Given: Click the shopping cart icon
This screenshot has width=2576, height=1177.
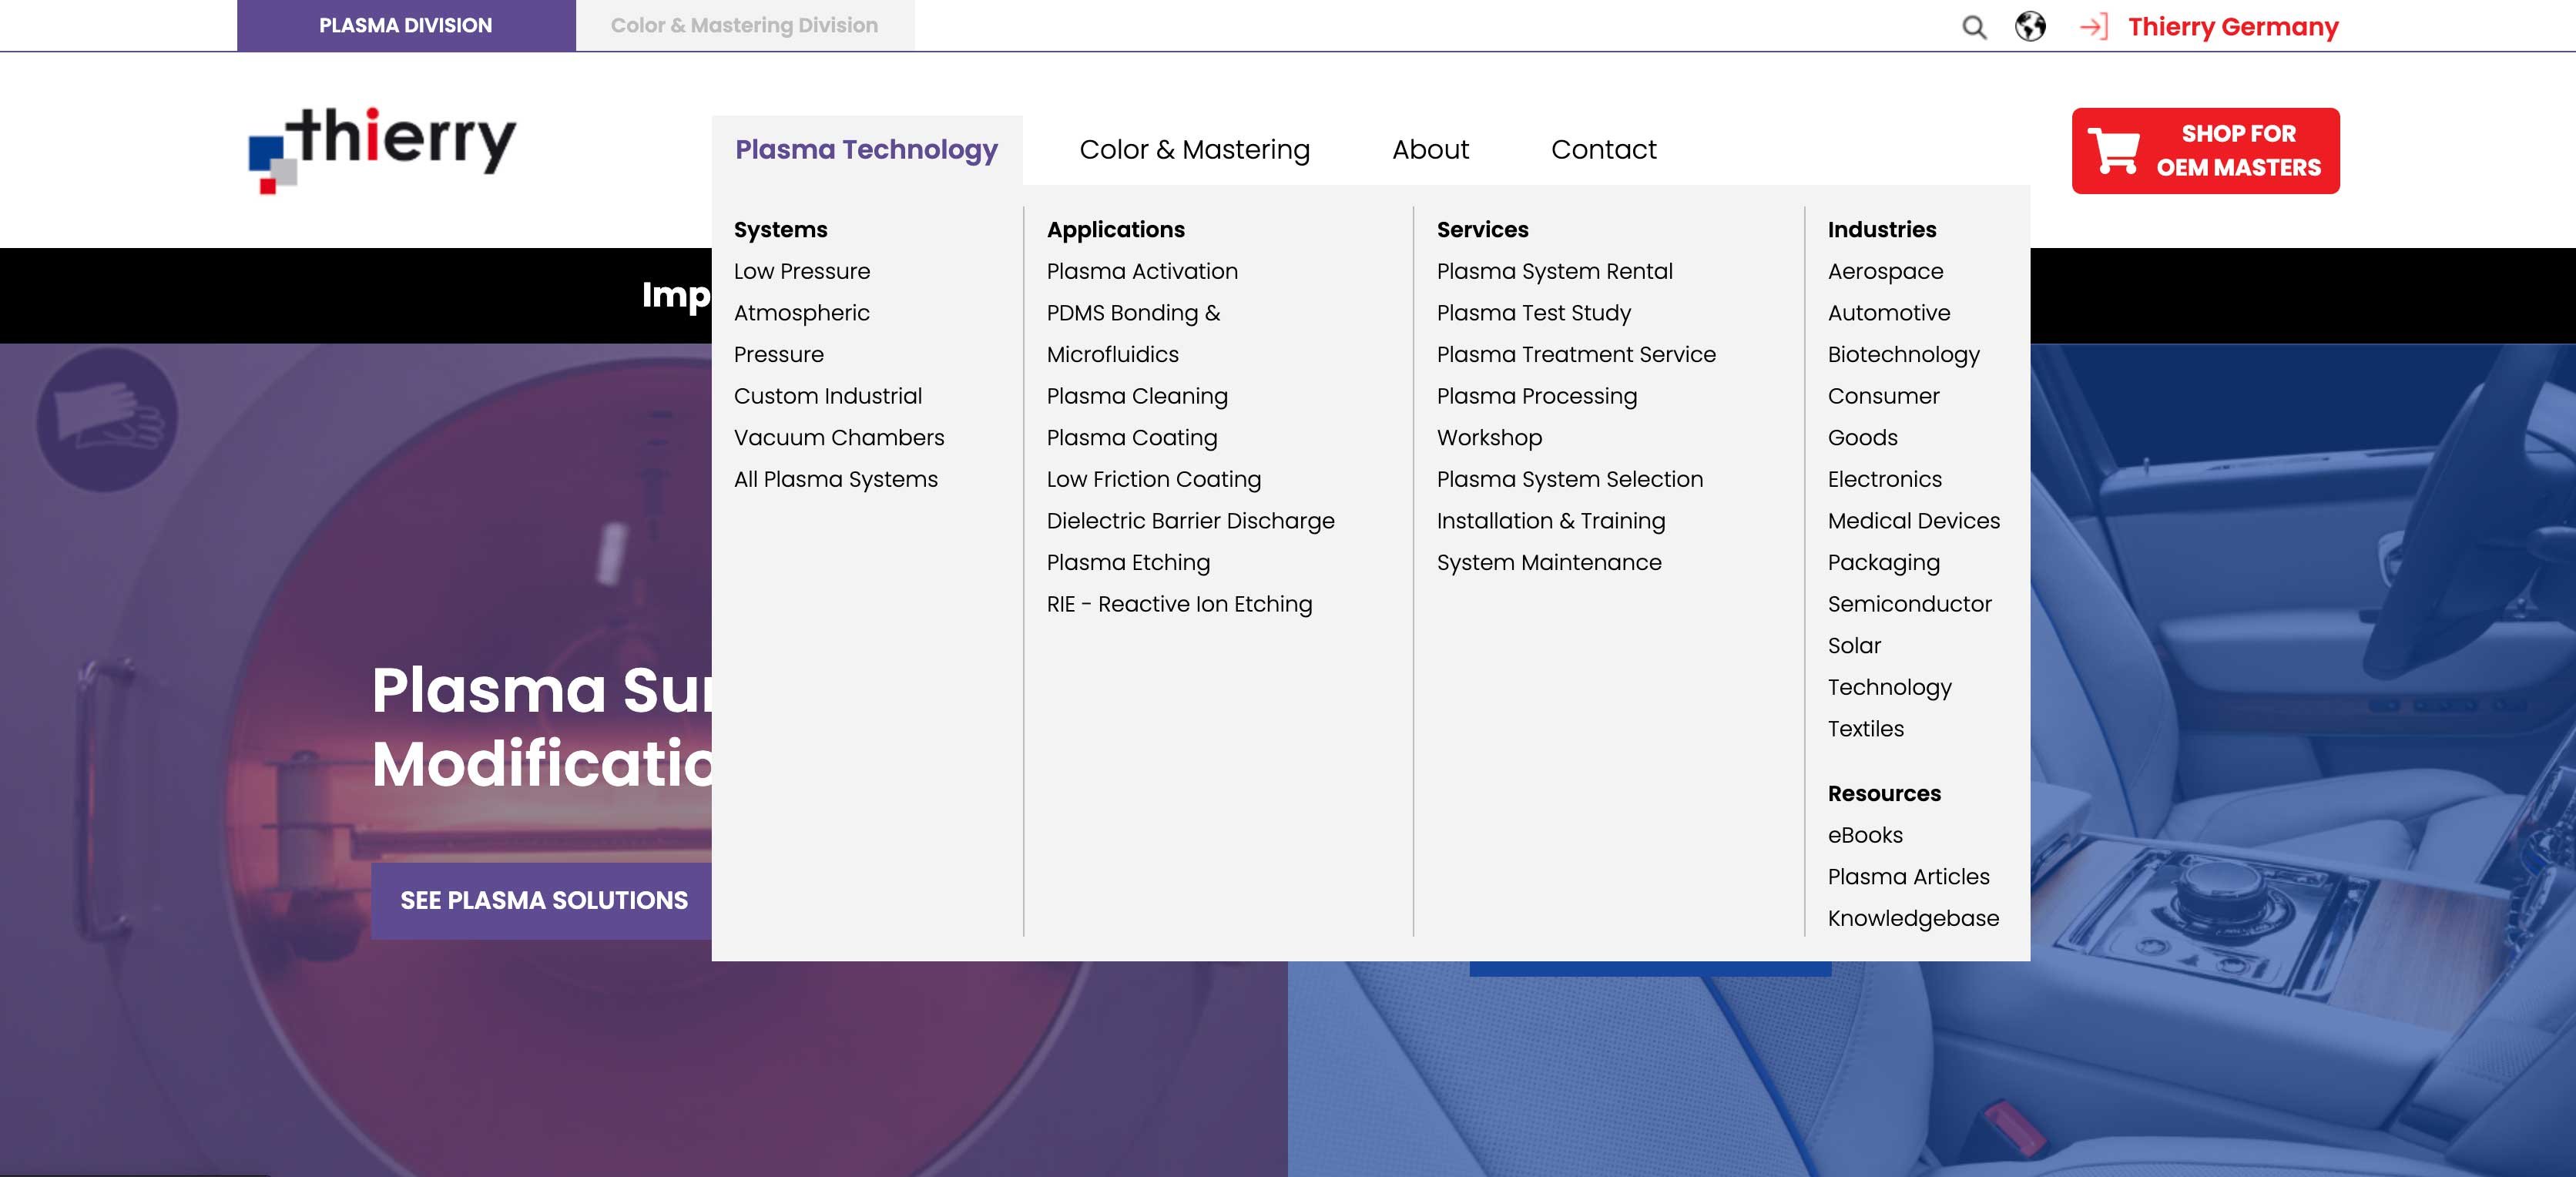Looking at the screenshot, I should 2113,151.
